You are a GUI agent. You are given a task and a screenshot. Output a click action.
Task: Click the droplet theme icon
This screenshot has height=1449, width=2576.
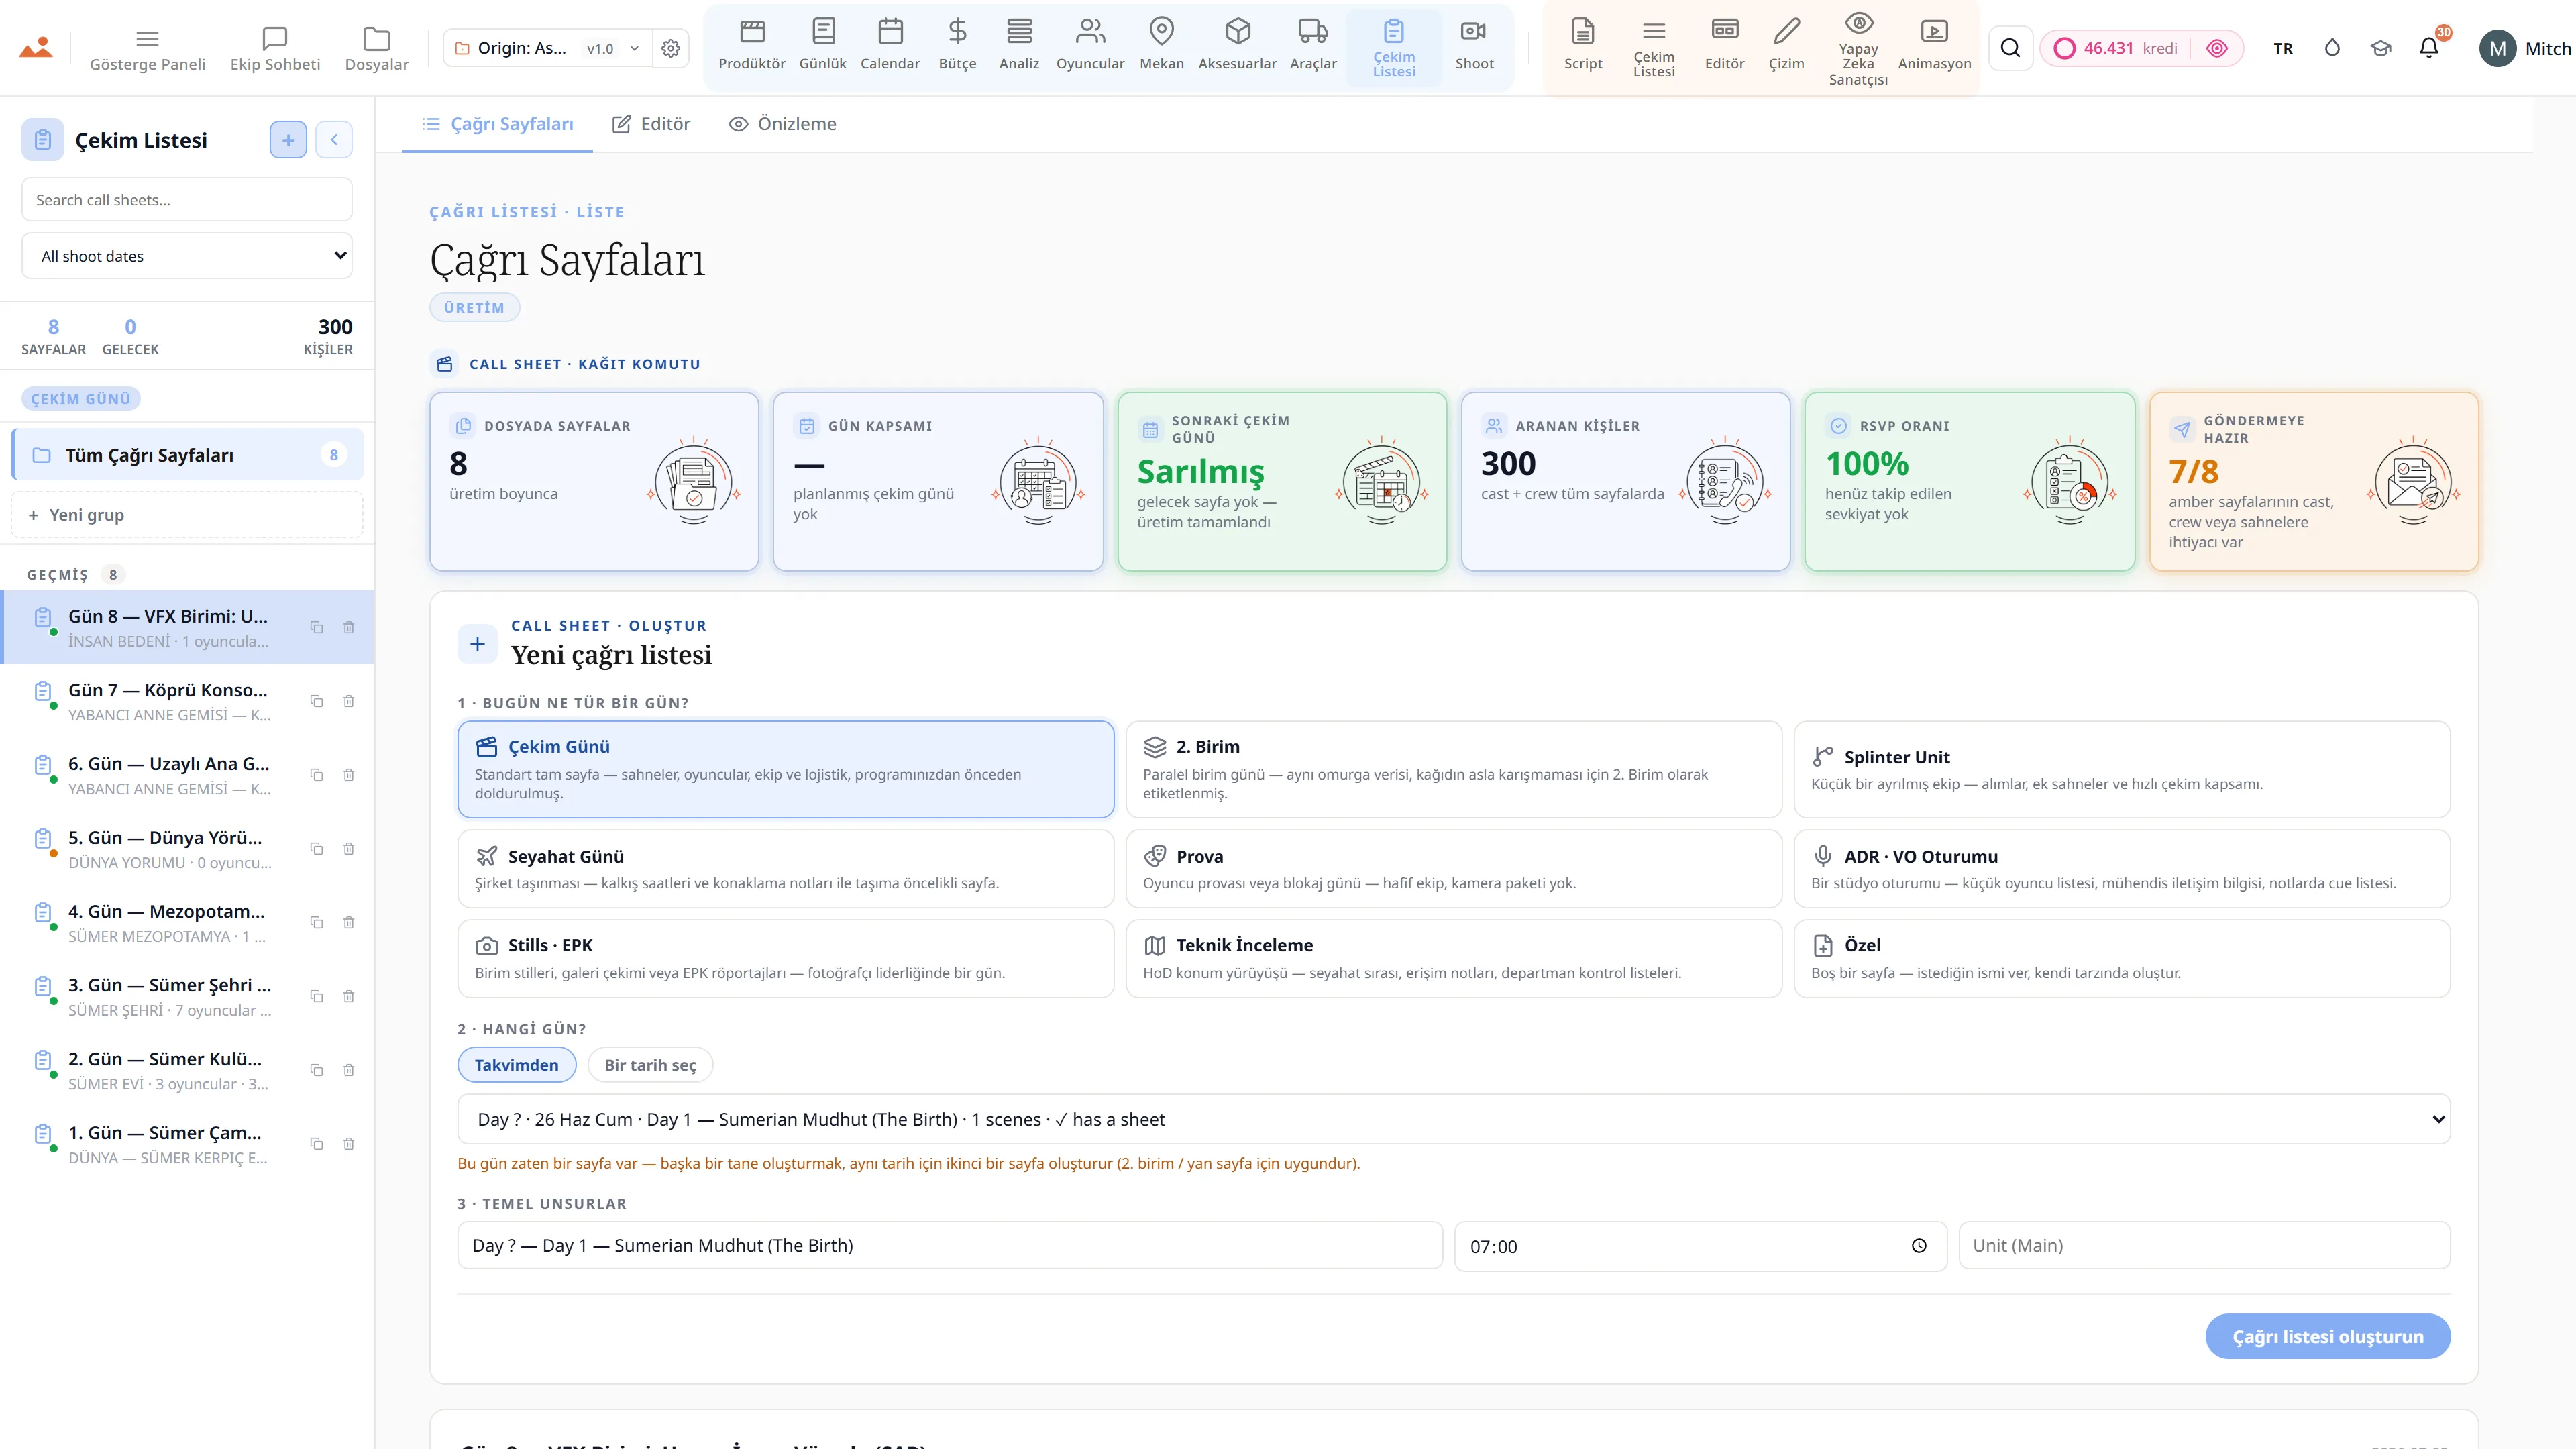click(2332, 48)
